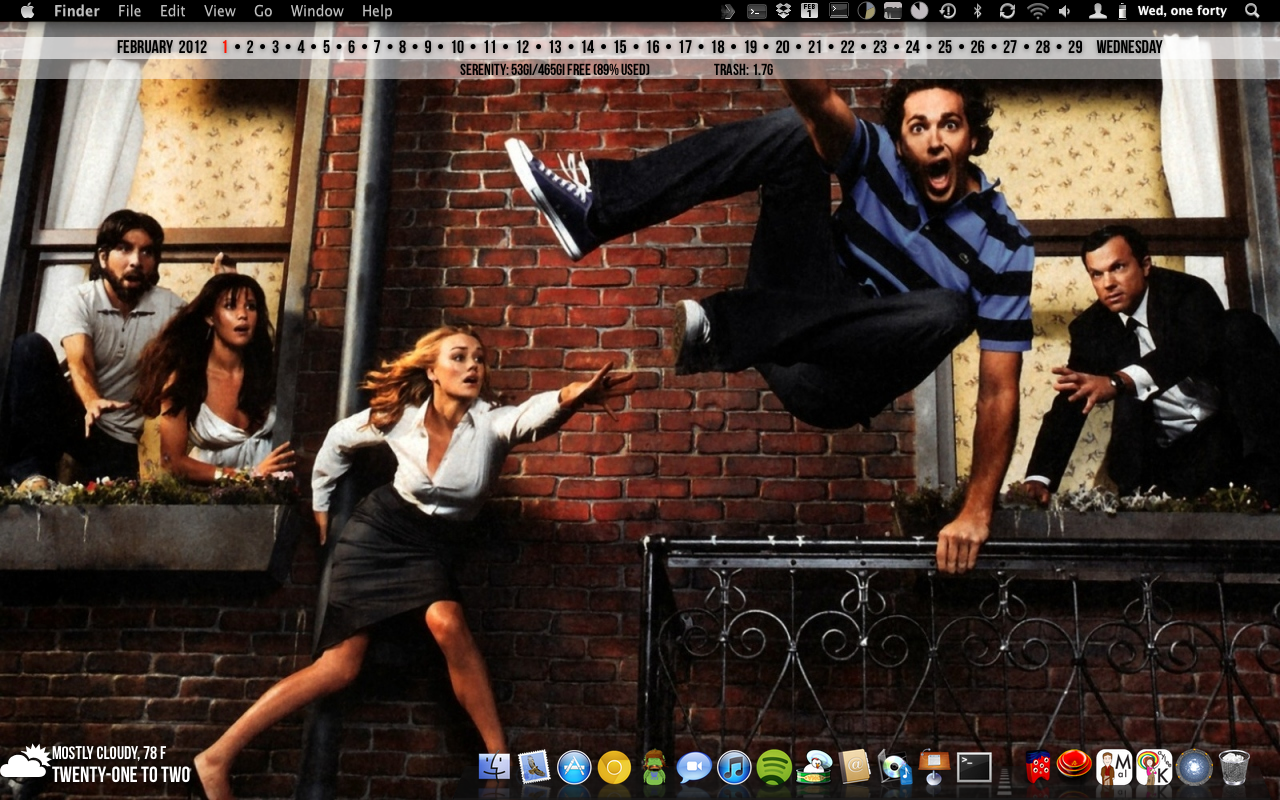Screen dimensions: 1280x800
Task: Open the View menu
Action: tap(219, 11)
